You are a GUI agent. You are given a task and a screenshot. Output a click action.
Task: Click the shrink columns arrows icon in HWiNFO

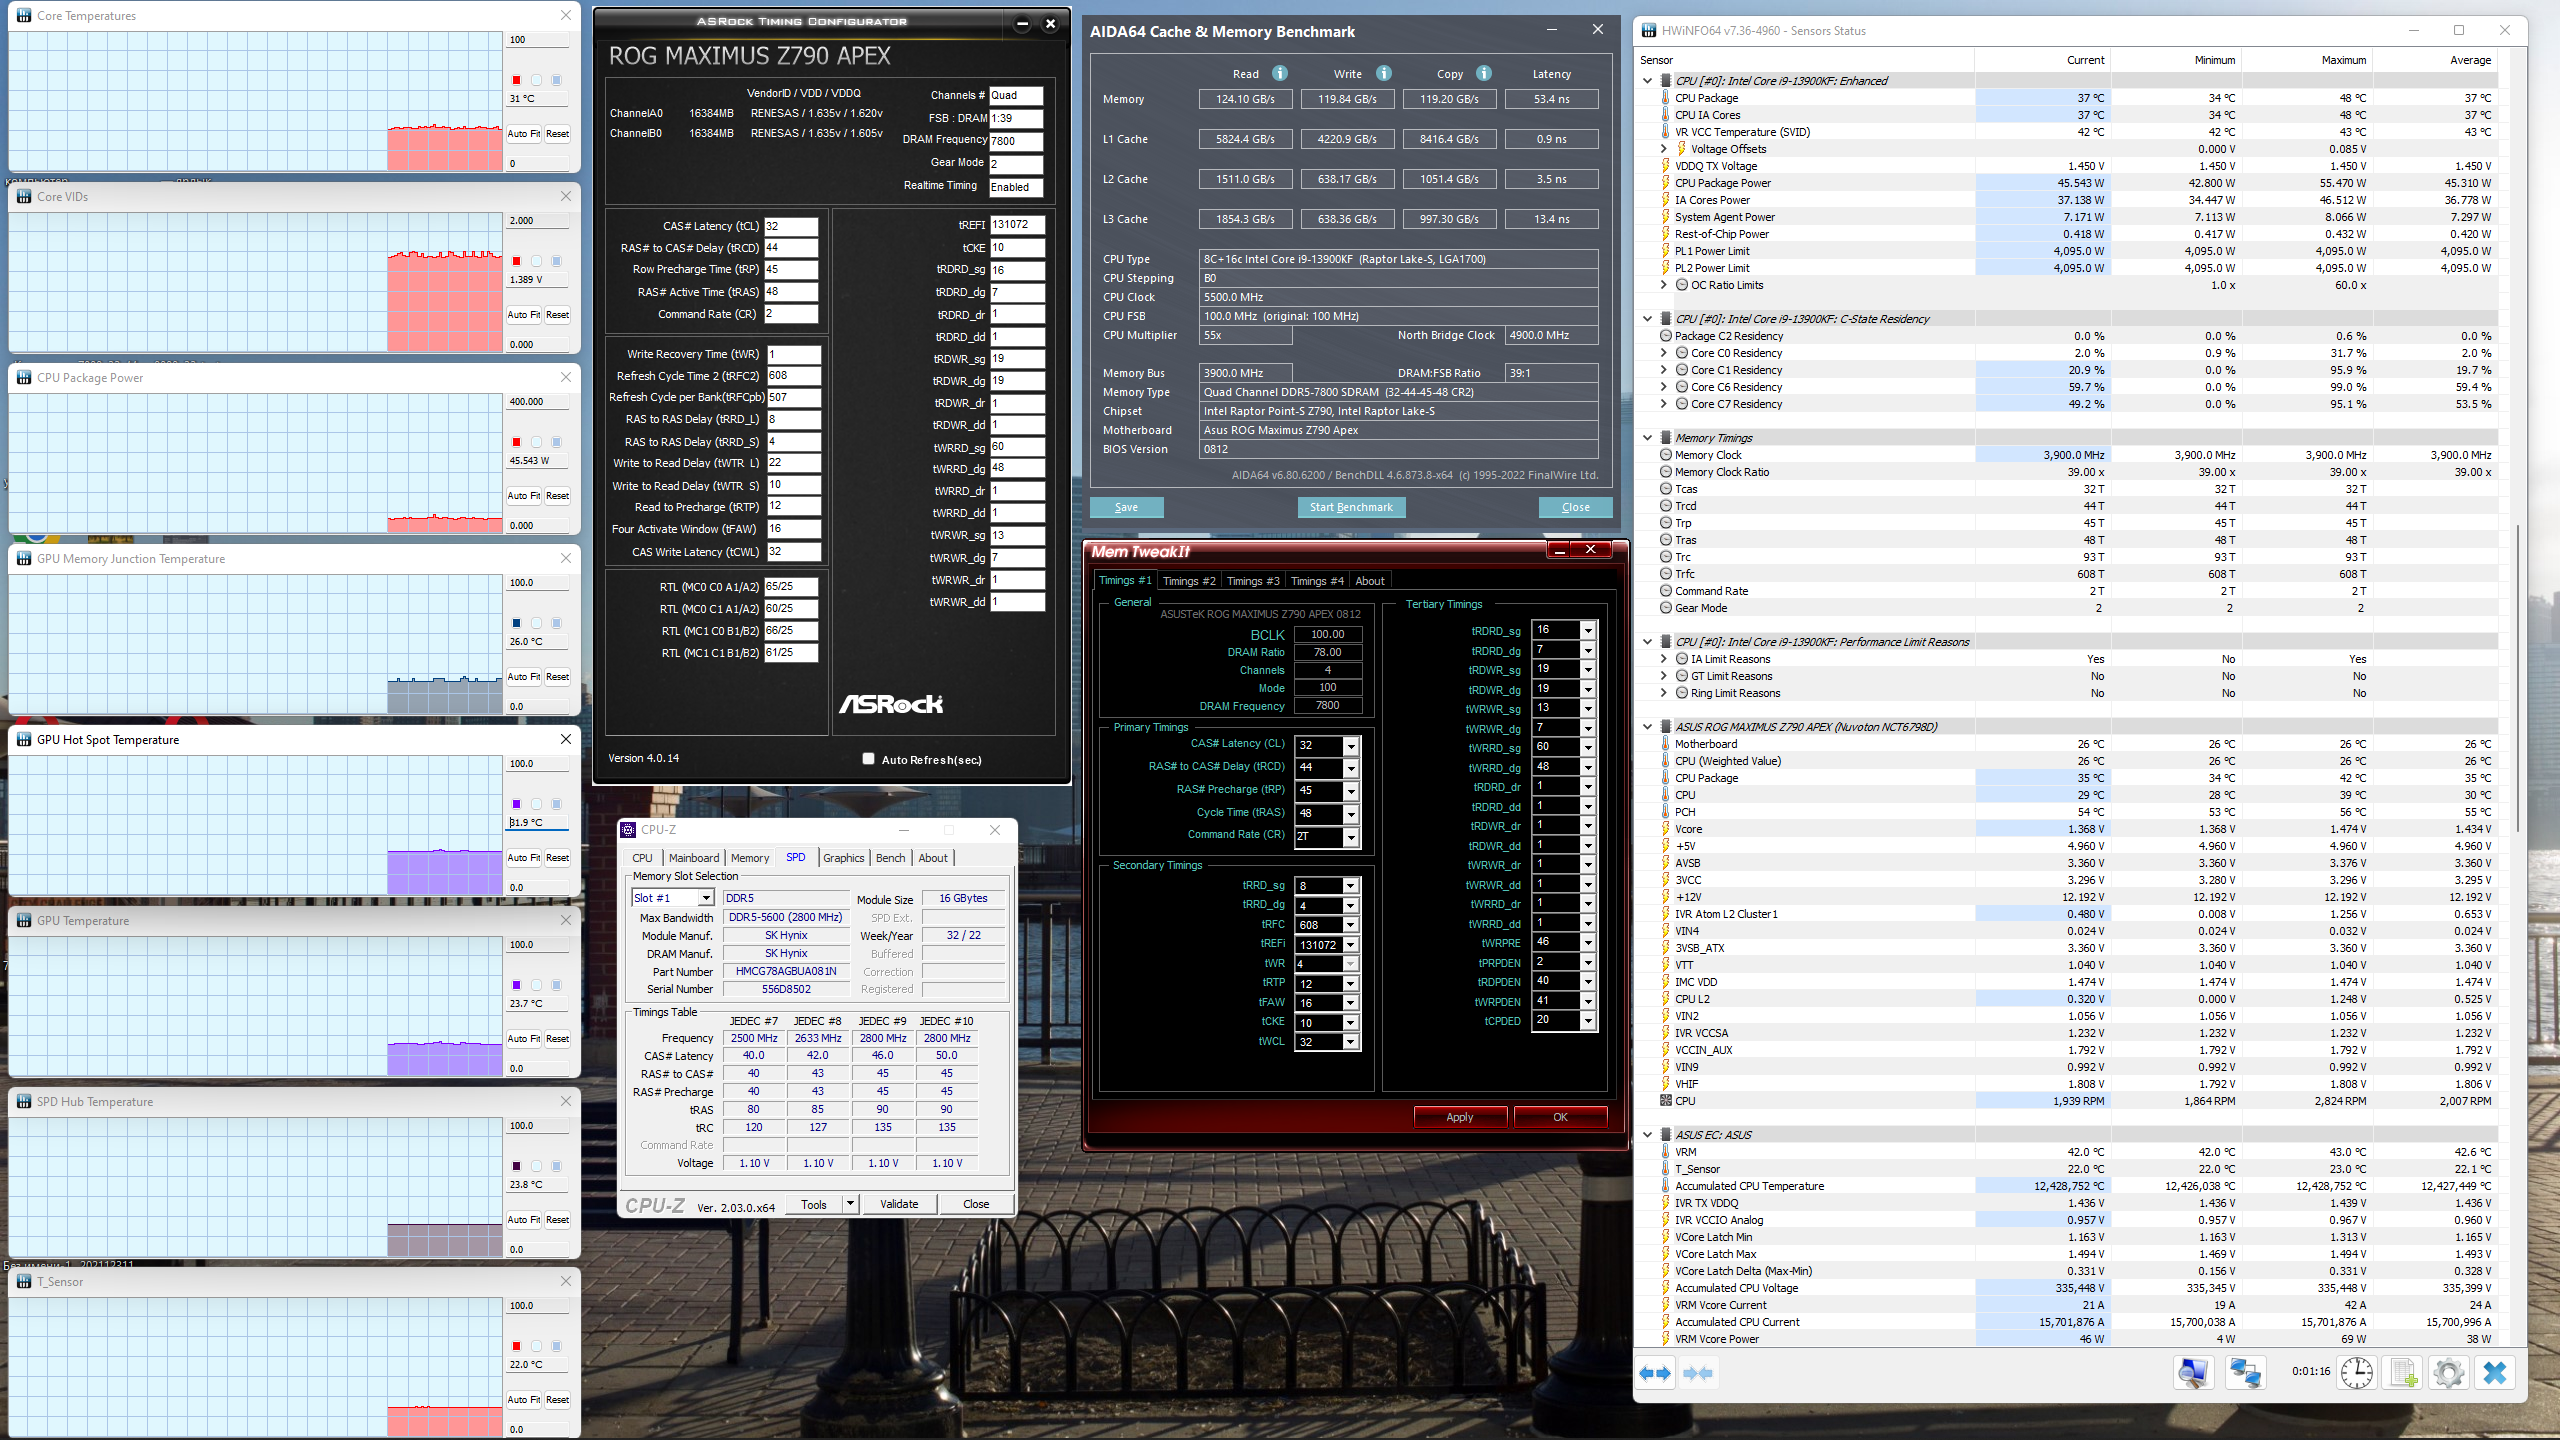click(x=1698, y=1373)
